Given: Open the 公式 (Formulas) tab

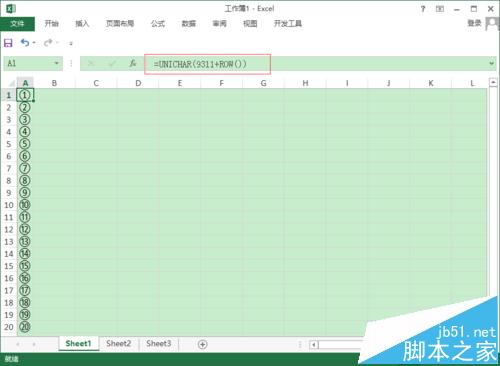Looking at the screenshot, I should (158, 24).
